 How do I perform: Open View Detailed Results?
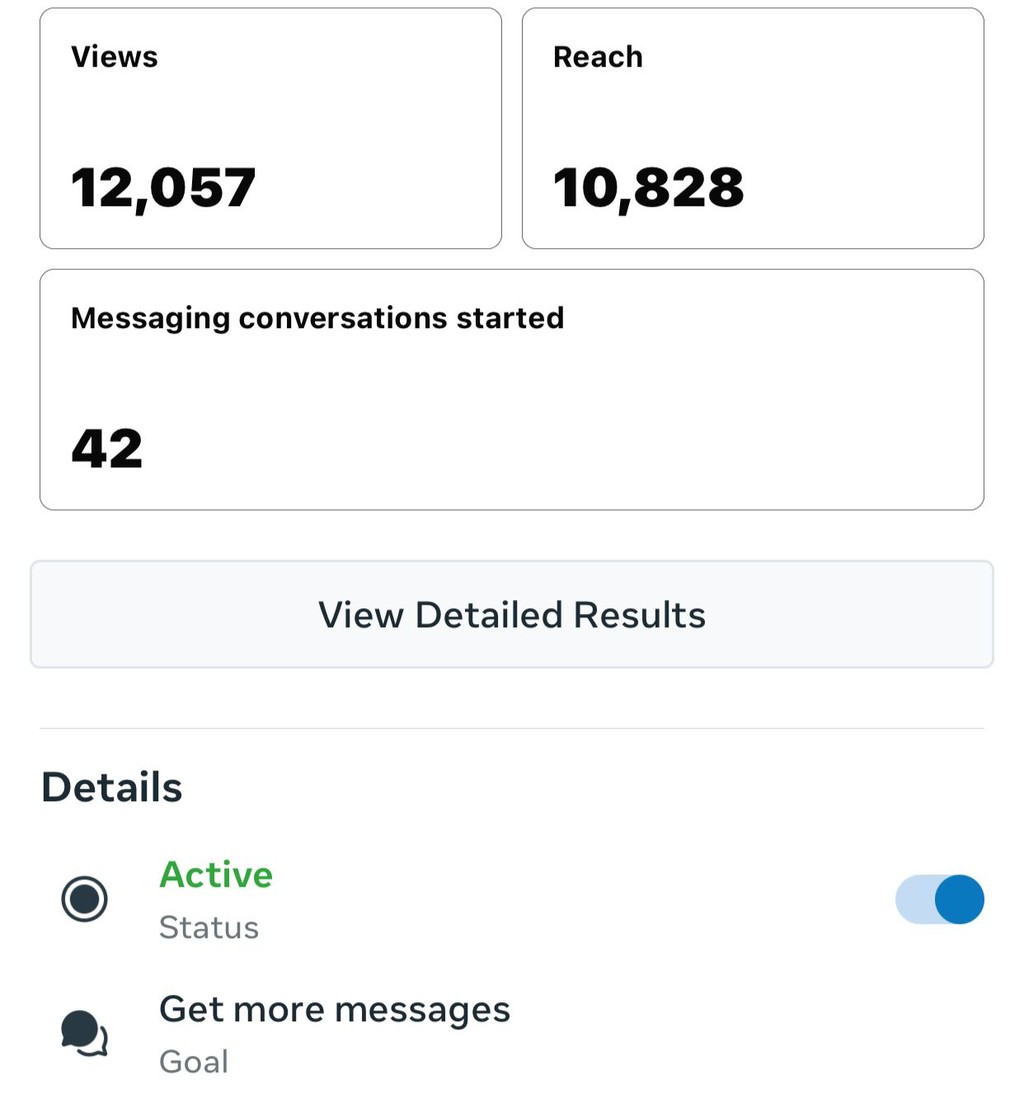pyautogui.click(x=512, y=614)
